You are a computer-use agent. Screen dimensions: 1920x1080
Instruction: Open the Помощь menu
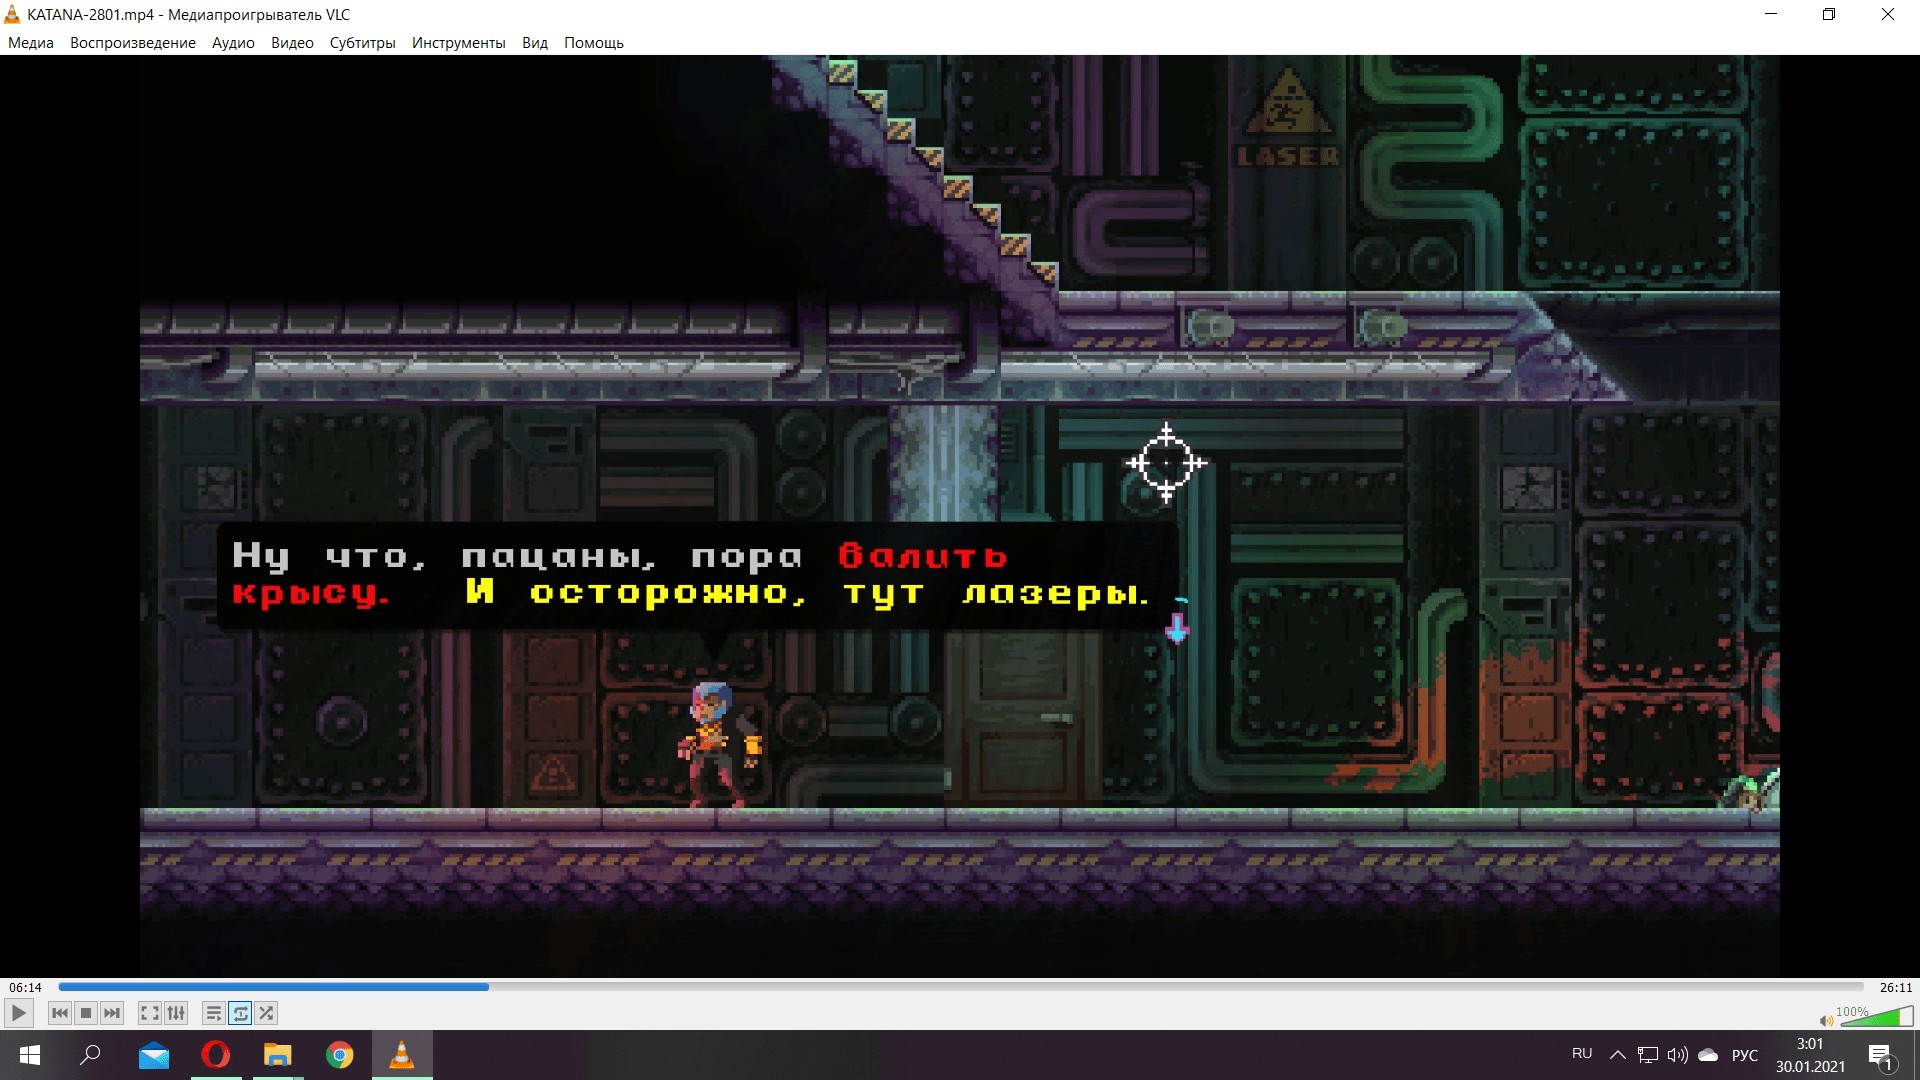pyautogui.click(x=594, y=42)
